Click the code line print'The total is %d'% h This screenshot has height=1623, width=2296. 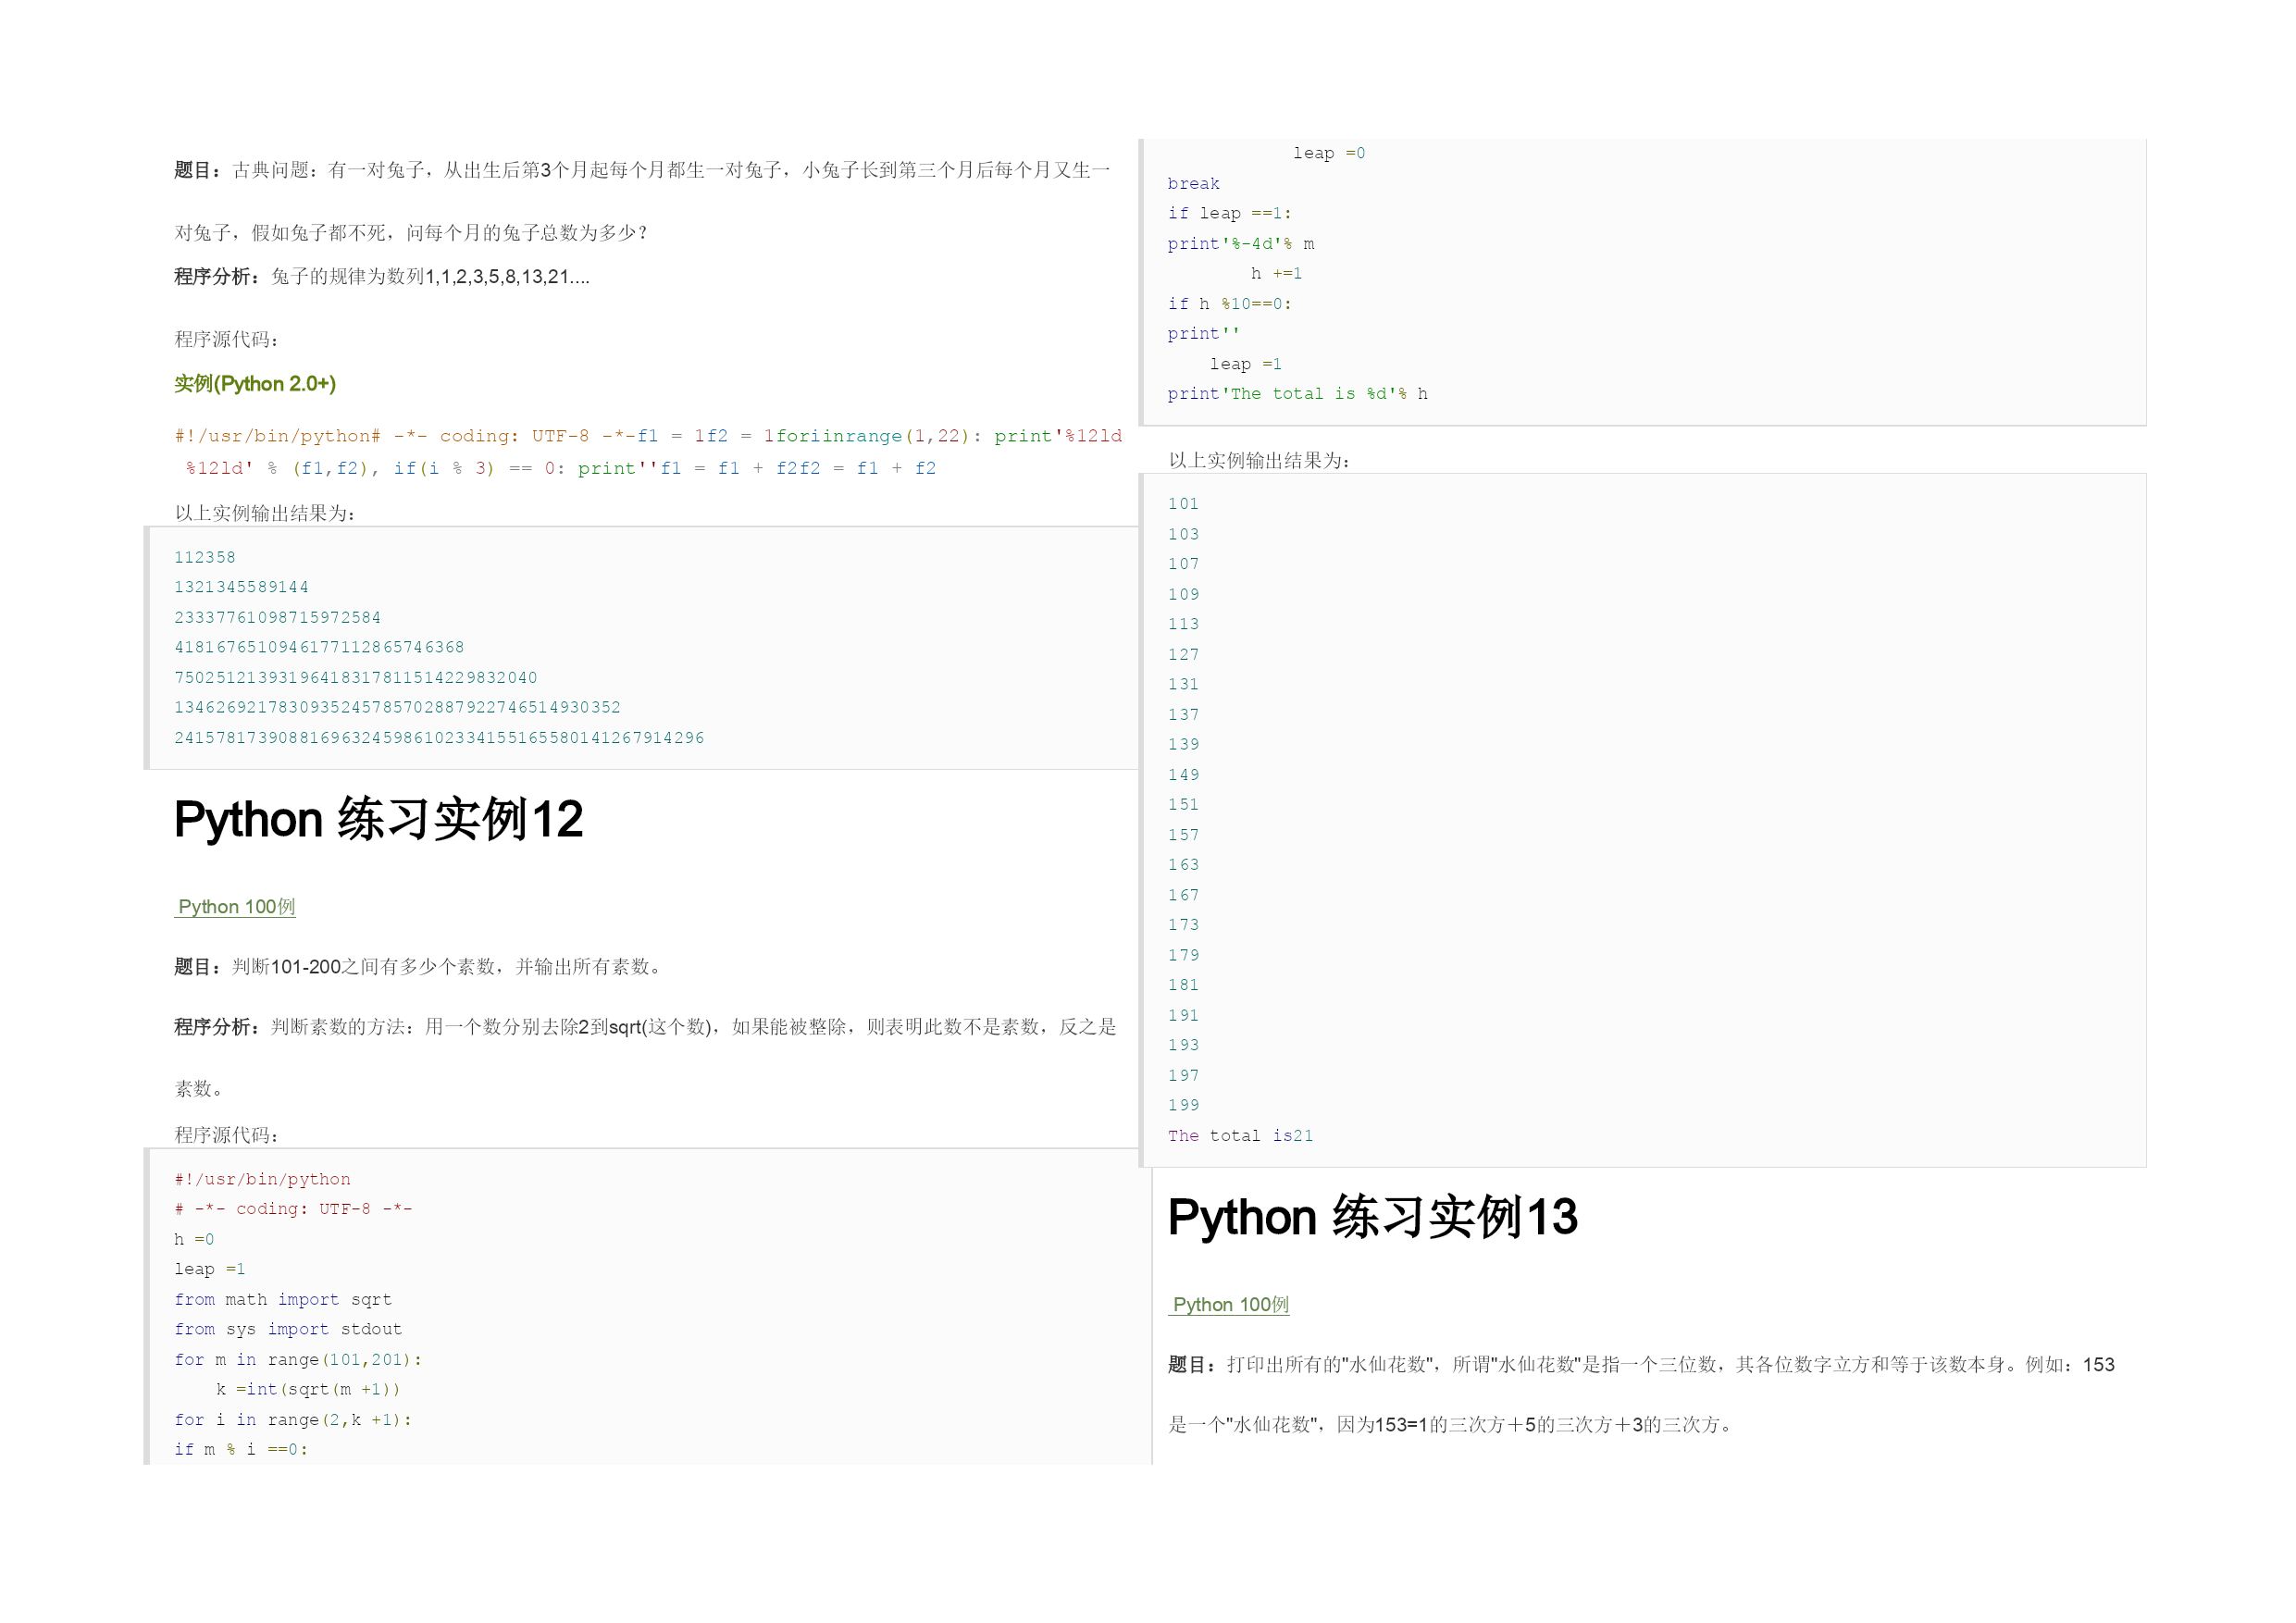(x=1297, y=394)
